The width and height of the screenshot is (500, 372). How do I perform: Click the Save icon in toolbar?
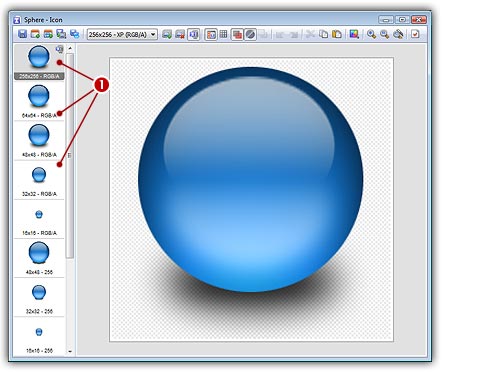[22, 34]
